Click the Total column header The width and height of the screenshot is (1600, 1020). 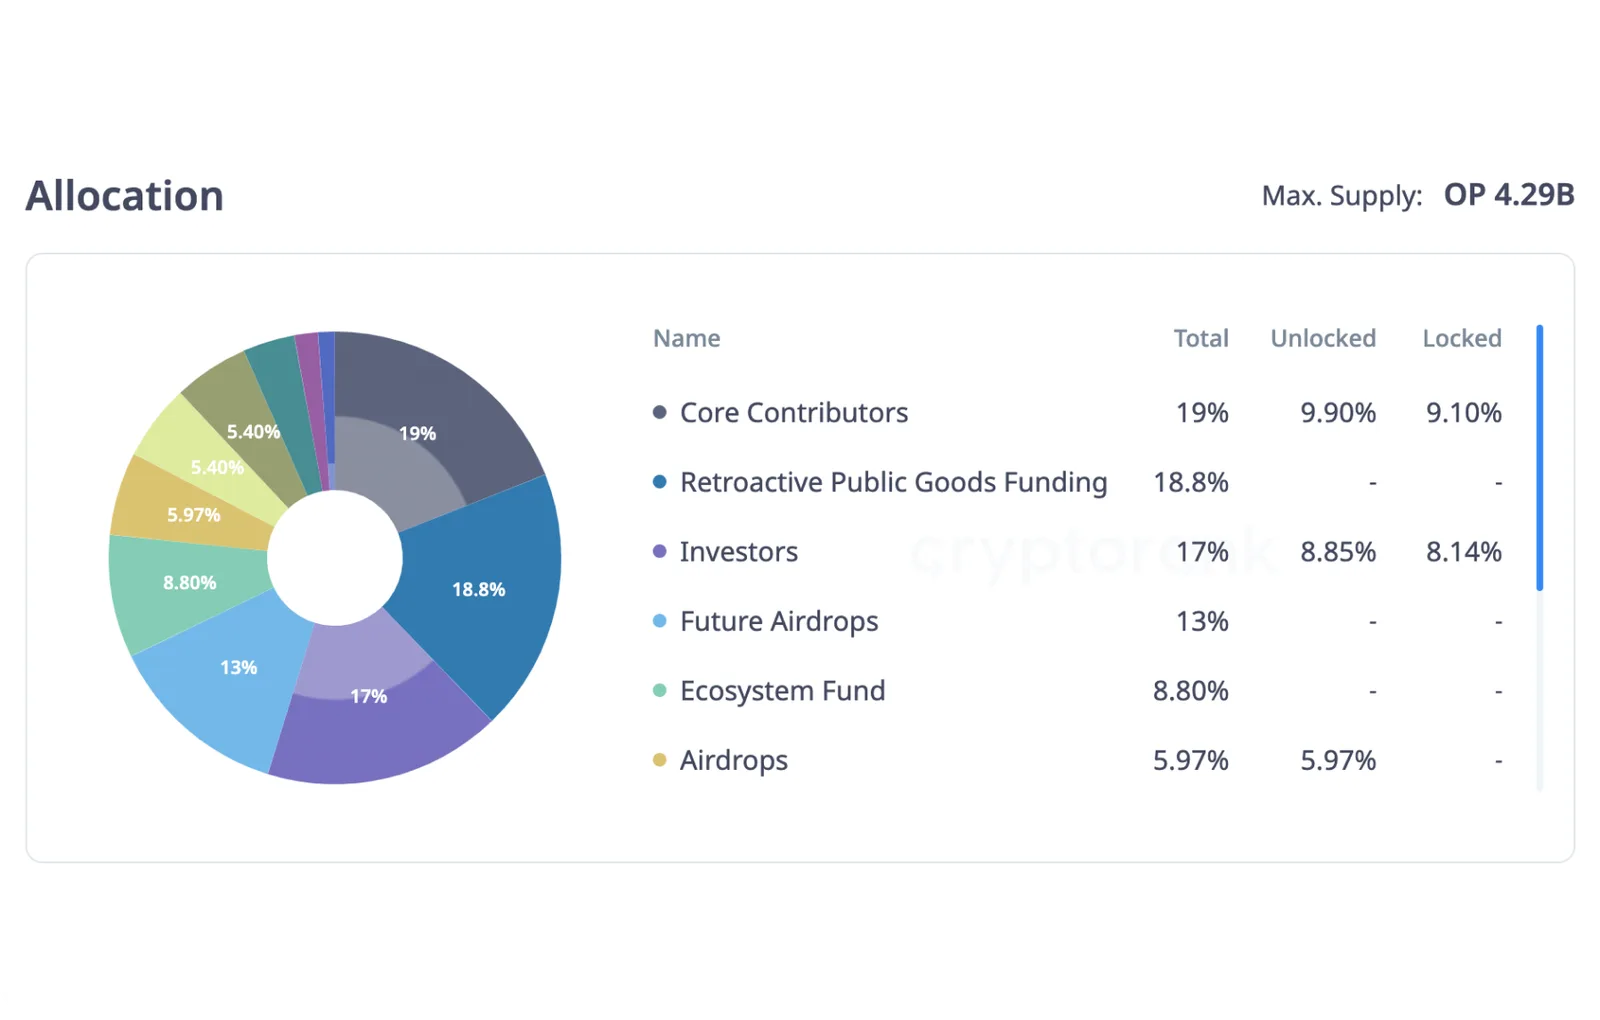(x=1201, y=338)
